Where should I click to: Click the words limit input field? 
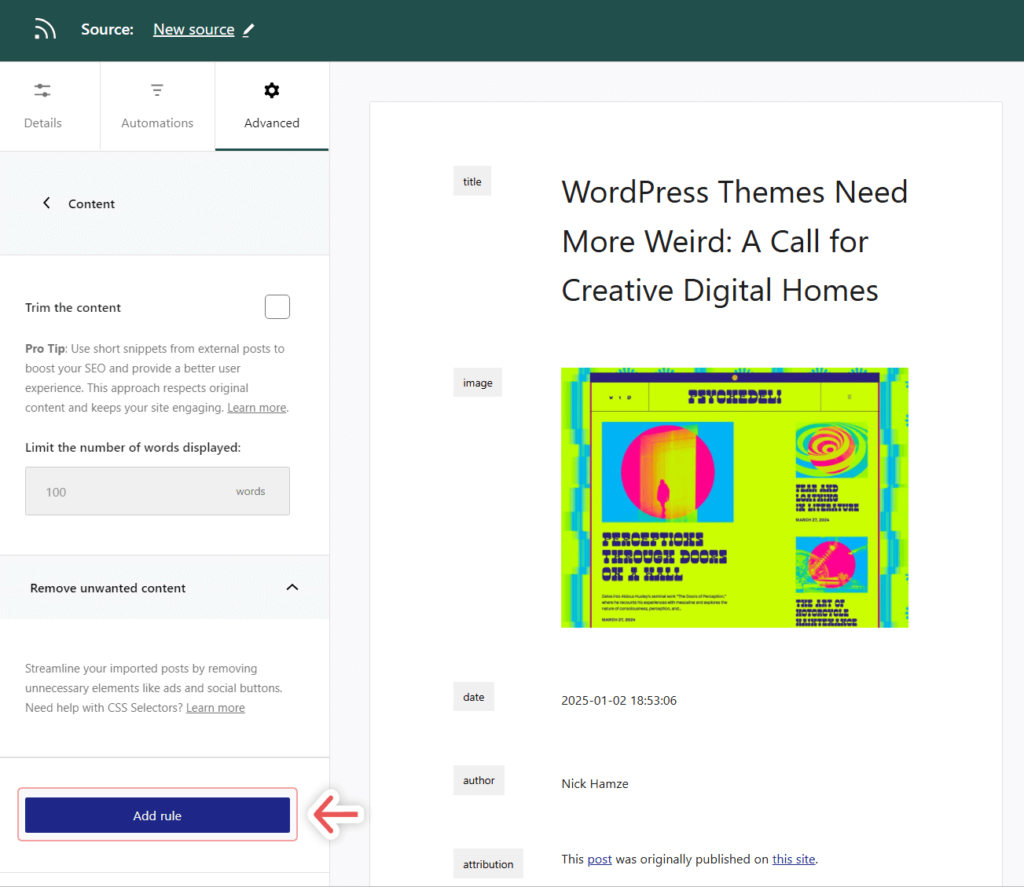[157, 491]
